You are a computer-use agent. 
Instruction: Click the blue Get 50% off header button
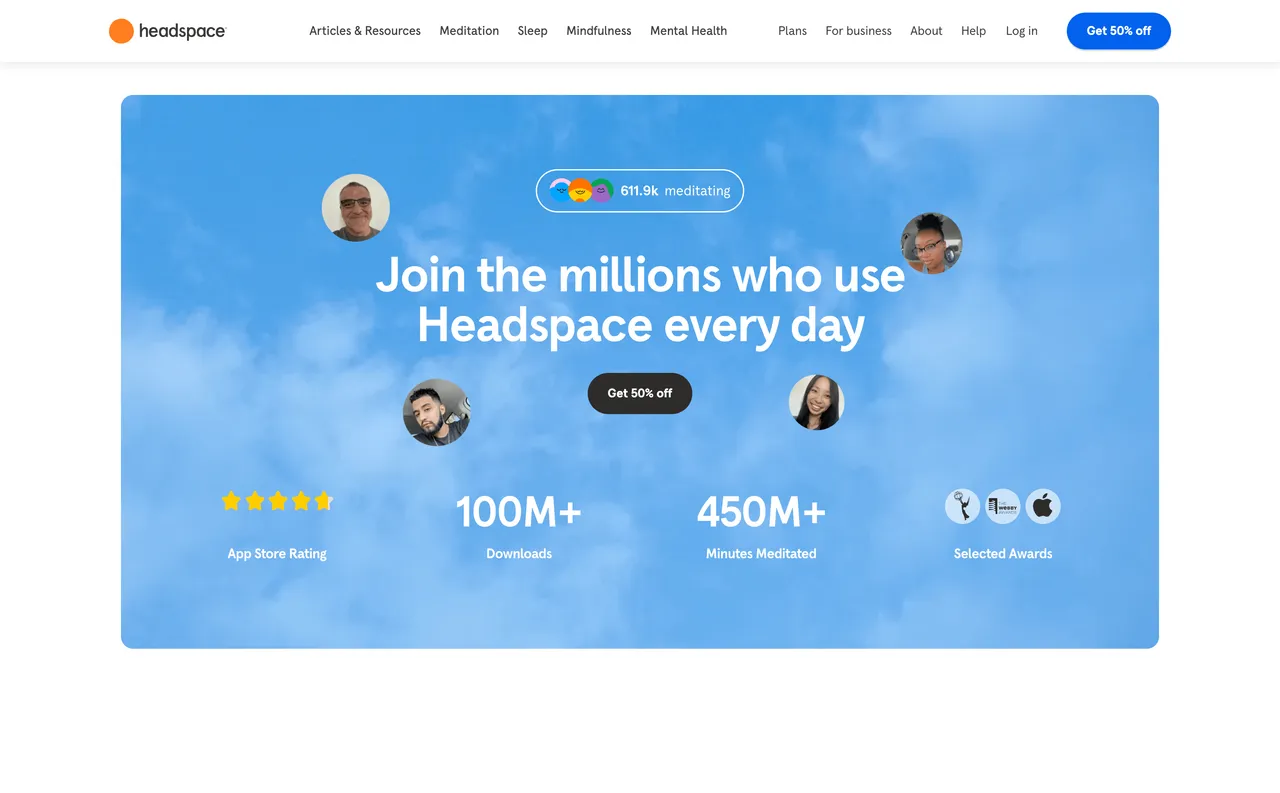pyautogui.click(x=1118, y=31)
